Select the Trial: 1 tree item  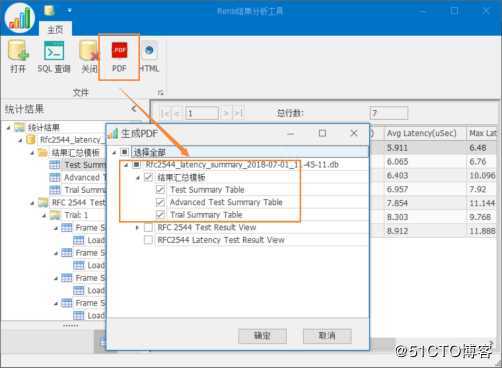(x=76, y=215)
